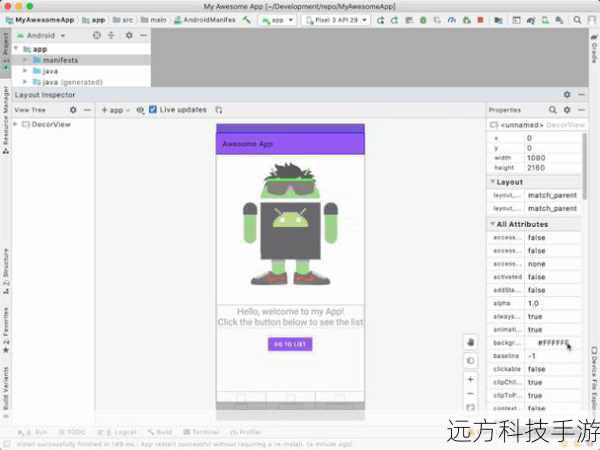
Task: Select the hand pan tool
Action: tap(471, 342)
